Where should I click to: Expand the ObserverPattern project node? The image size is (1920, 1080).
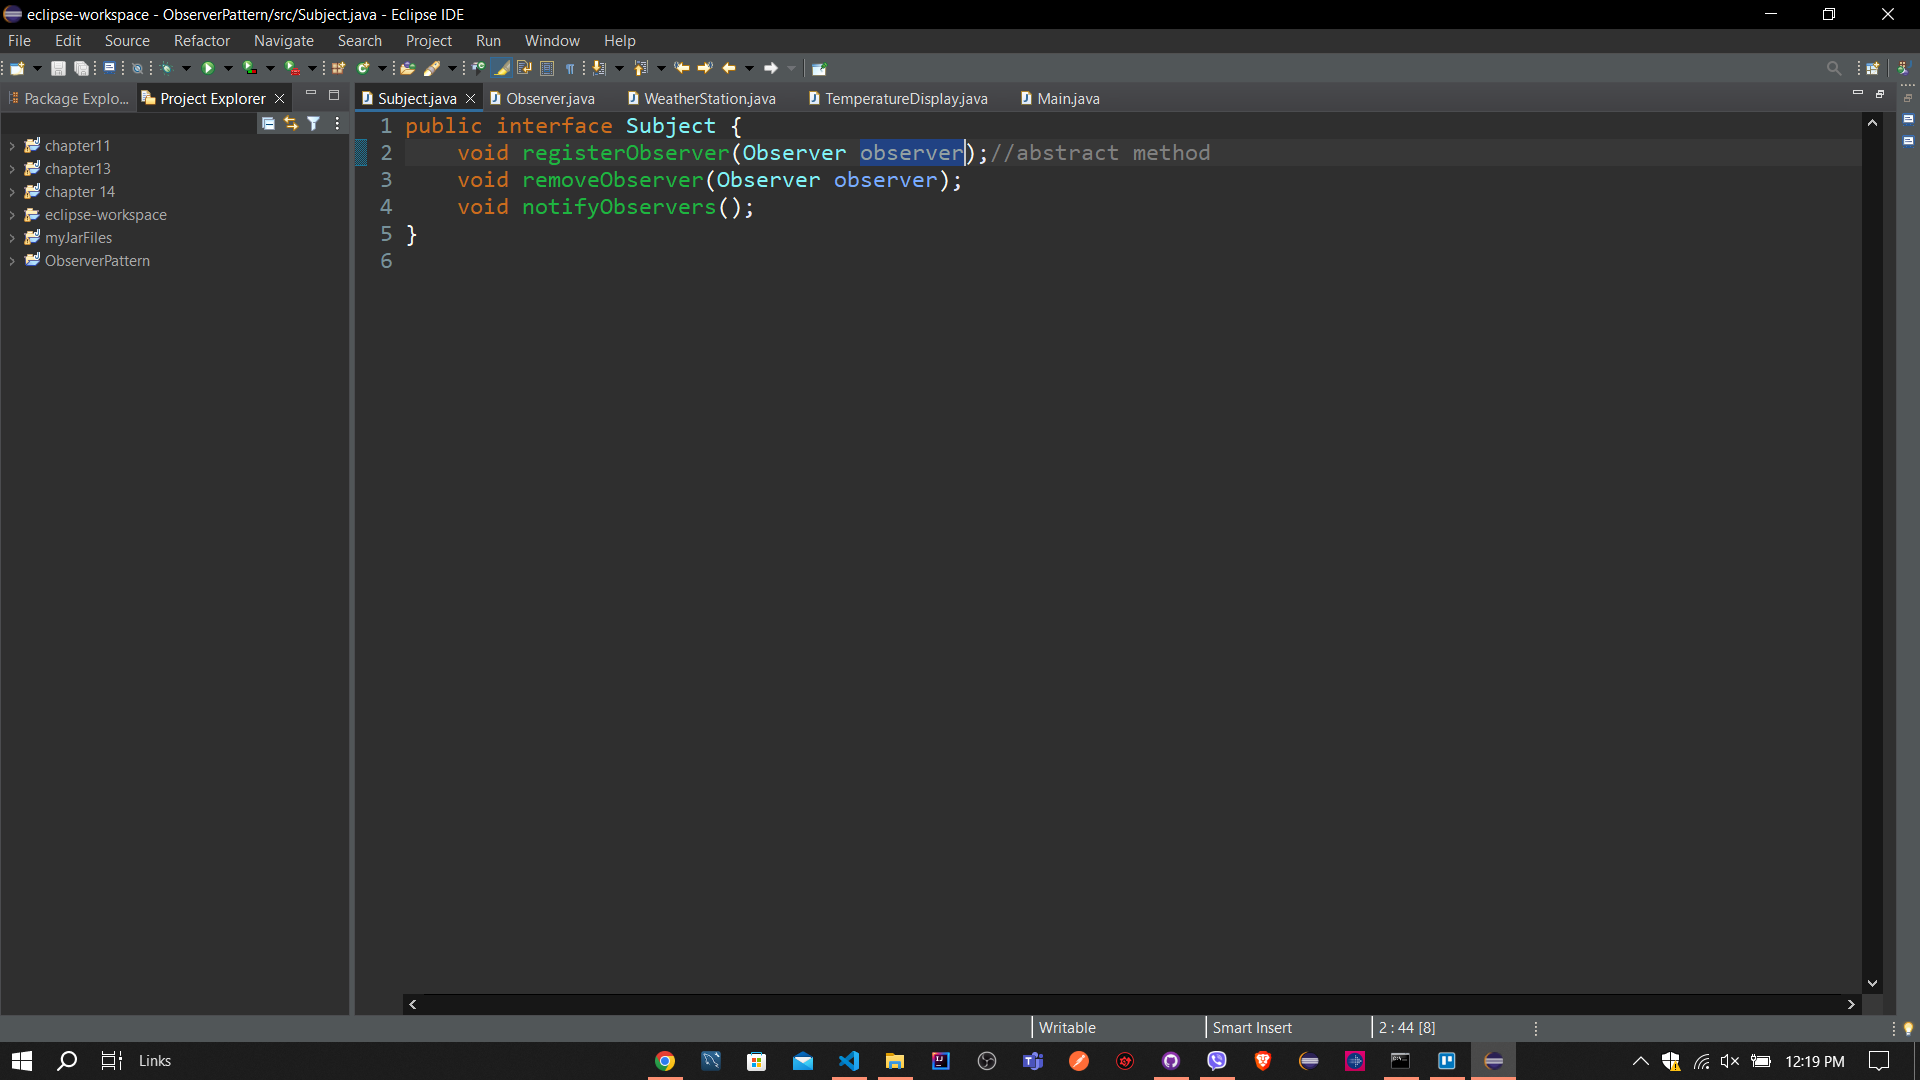[12, 261]
